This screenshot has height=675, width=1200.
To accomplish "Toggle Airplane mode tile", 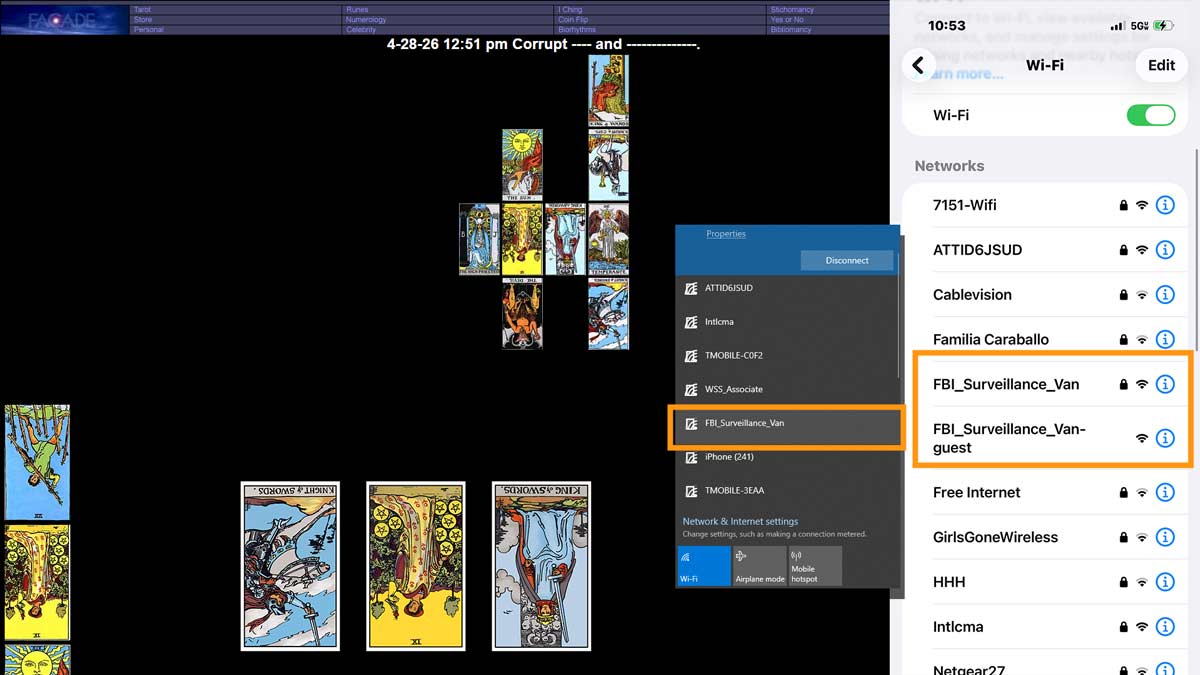I will click(x=759, y=565).
